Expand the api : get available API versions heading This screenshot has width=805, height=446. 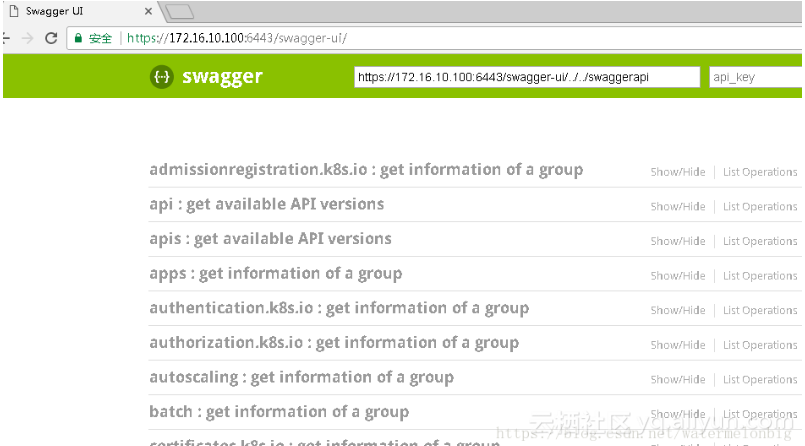[x=266, y=204]
